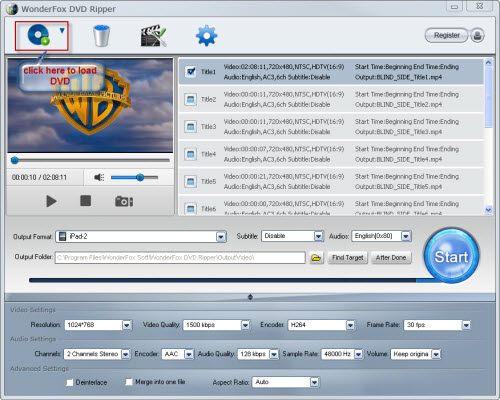Stop the preview playback
500x400 pixels.
[86, 201]
